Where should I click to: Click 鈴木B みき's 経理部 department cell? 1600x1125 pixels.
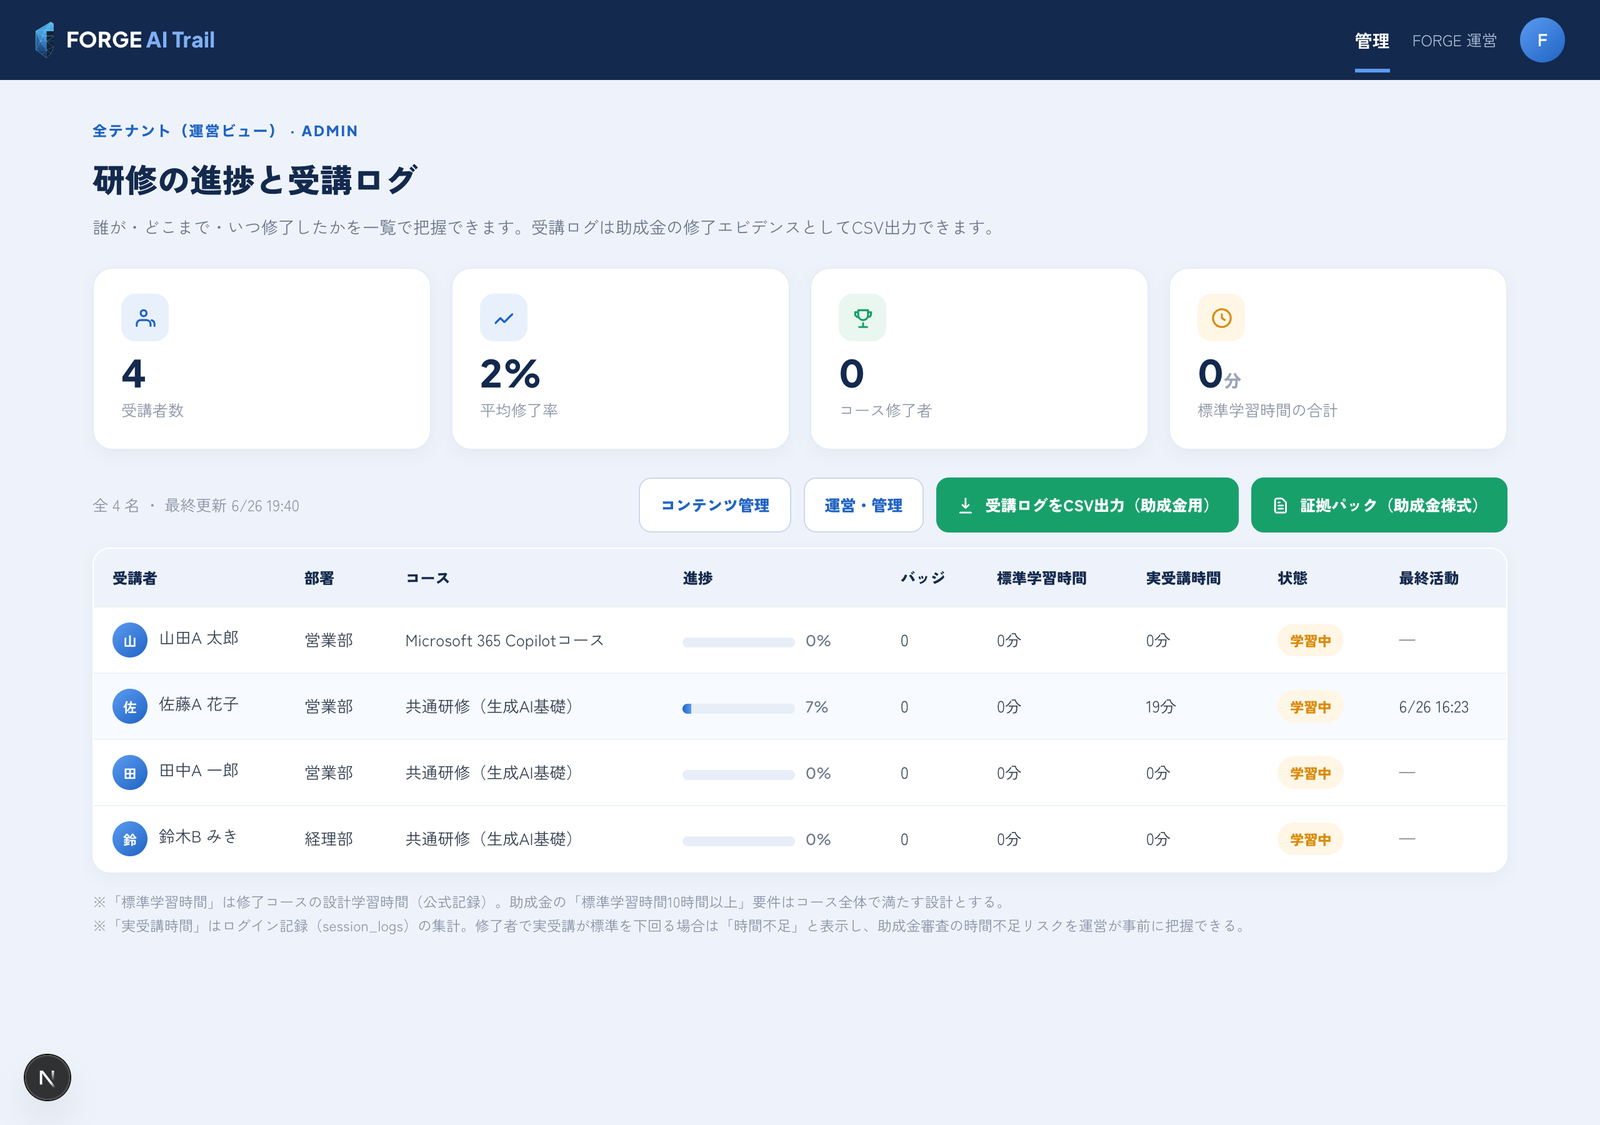point(329,839)
